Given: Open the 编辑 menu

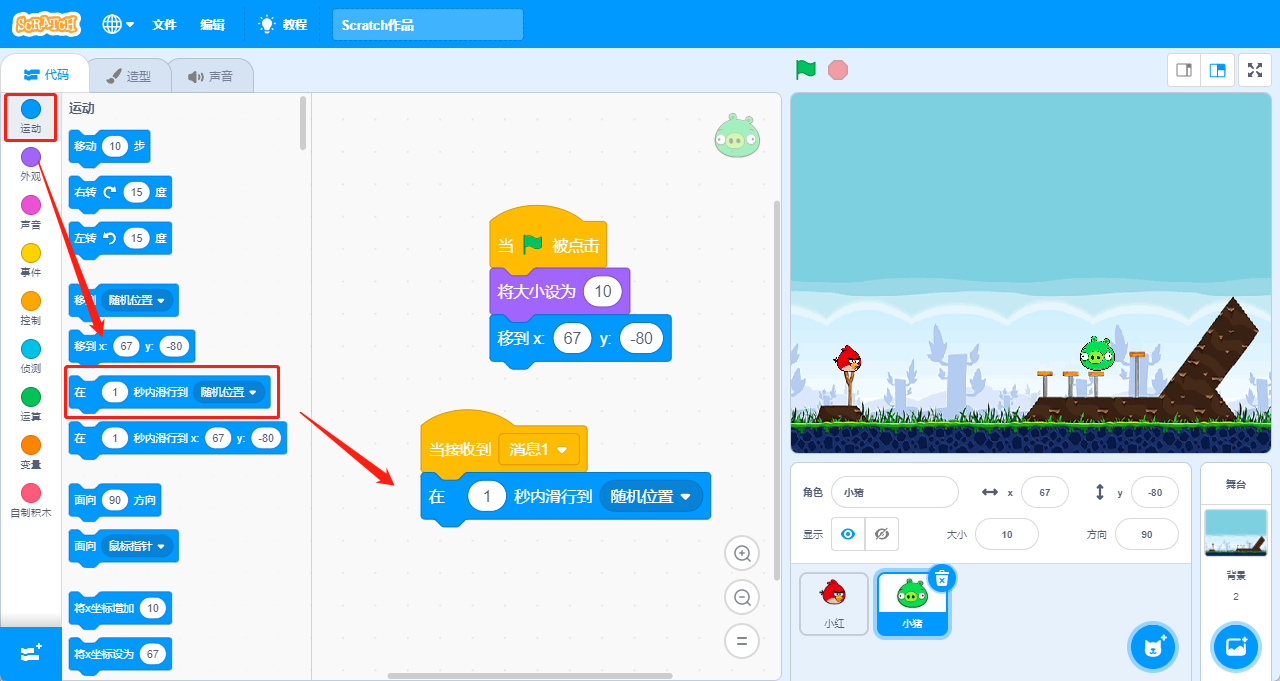Looking at the screenshot, I should (x=212, y=24).
